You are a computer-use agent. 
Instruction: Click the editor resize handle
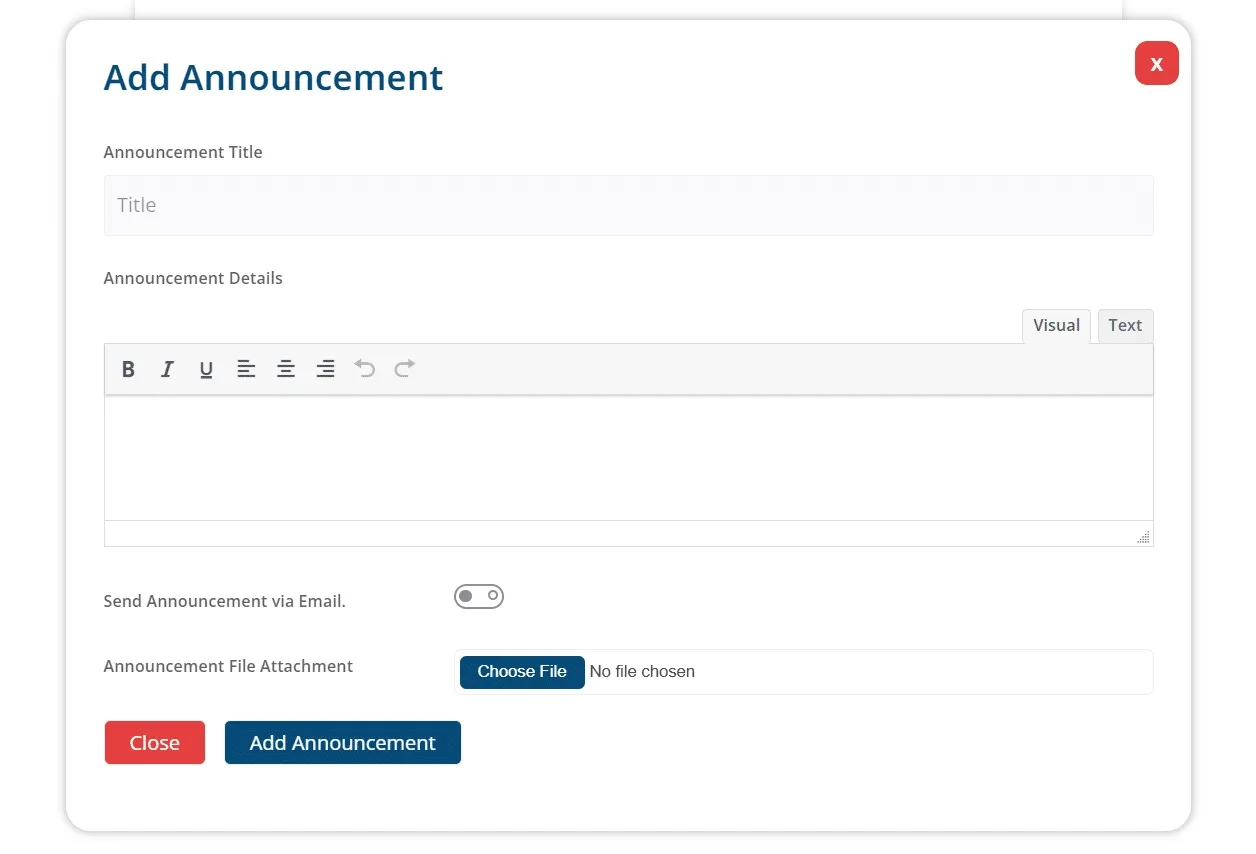1143,537
